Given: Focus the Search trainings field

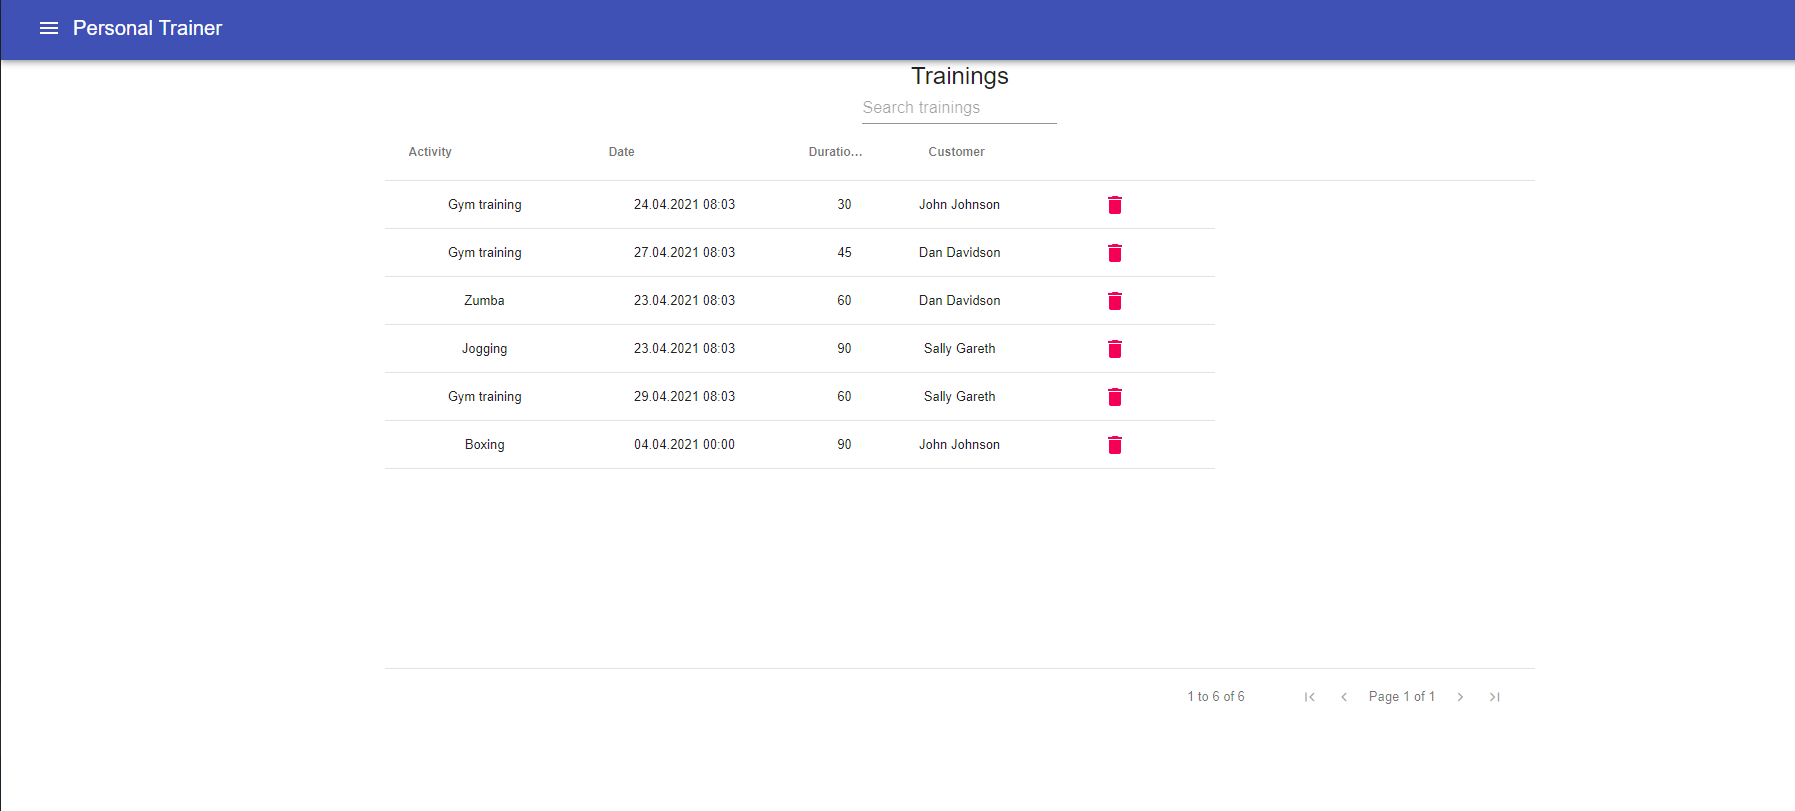Looking at the screenshot, I should [x=959, y=108].
